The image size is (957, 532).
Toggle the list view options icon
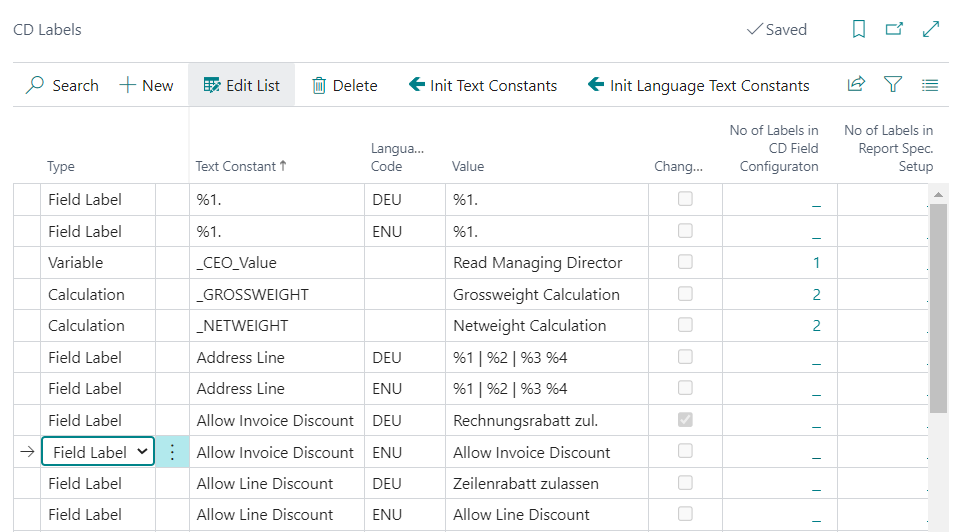click(x=930, y=85)
